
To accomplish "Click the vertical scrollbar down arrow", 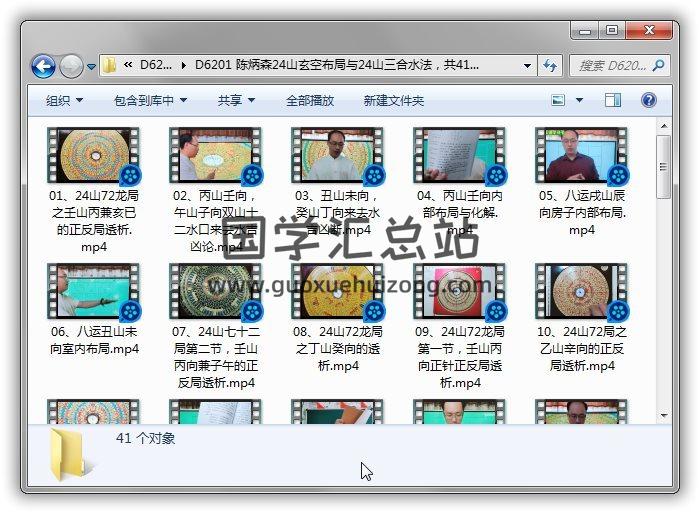I will (663, 413).
